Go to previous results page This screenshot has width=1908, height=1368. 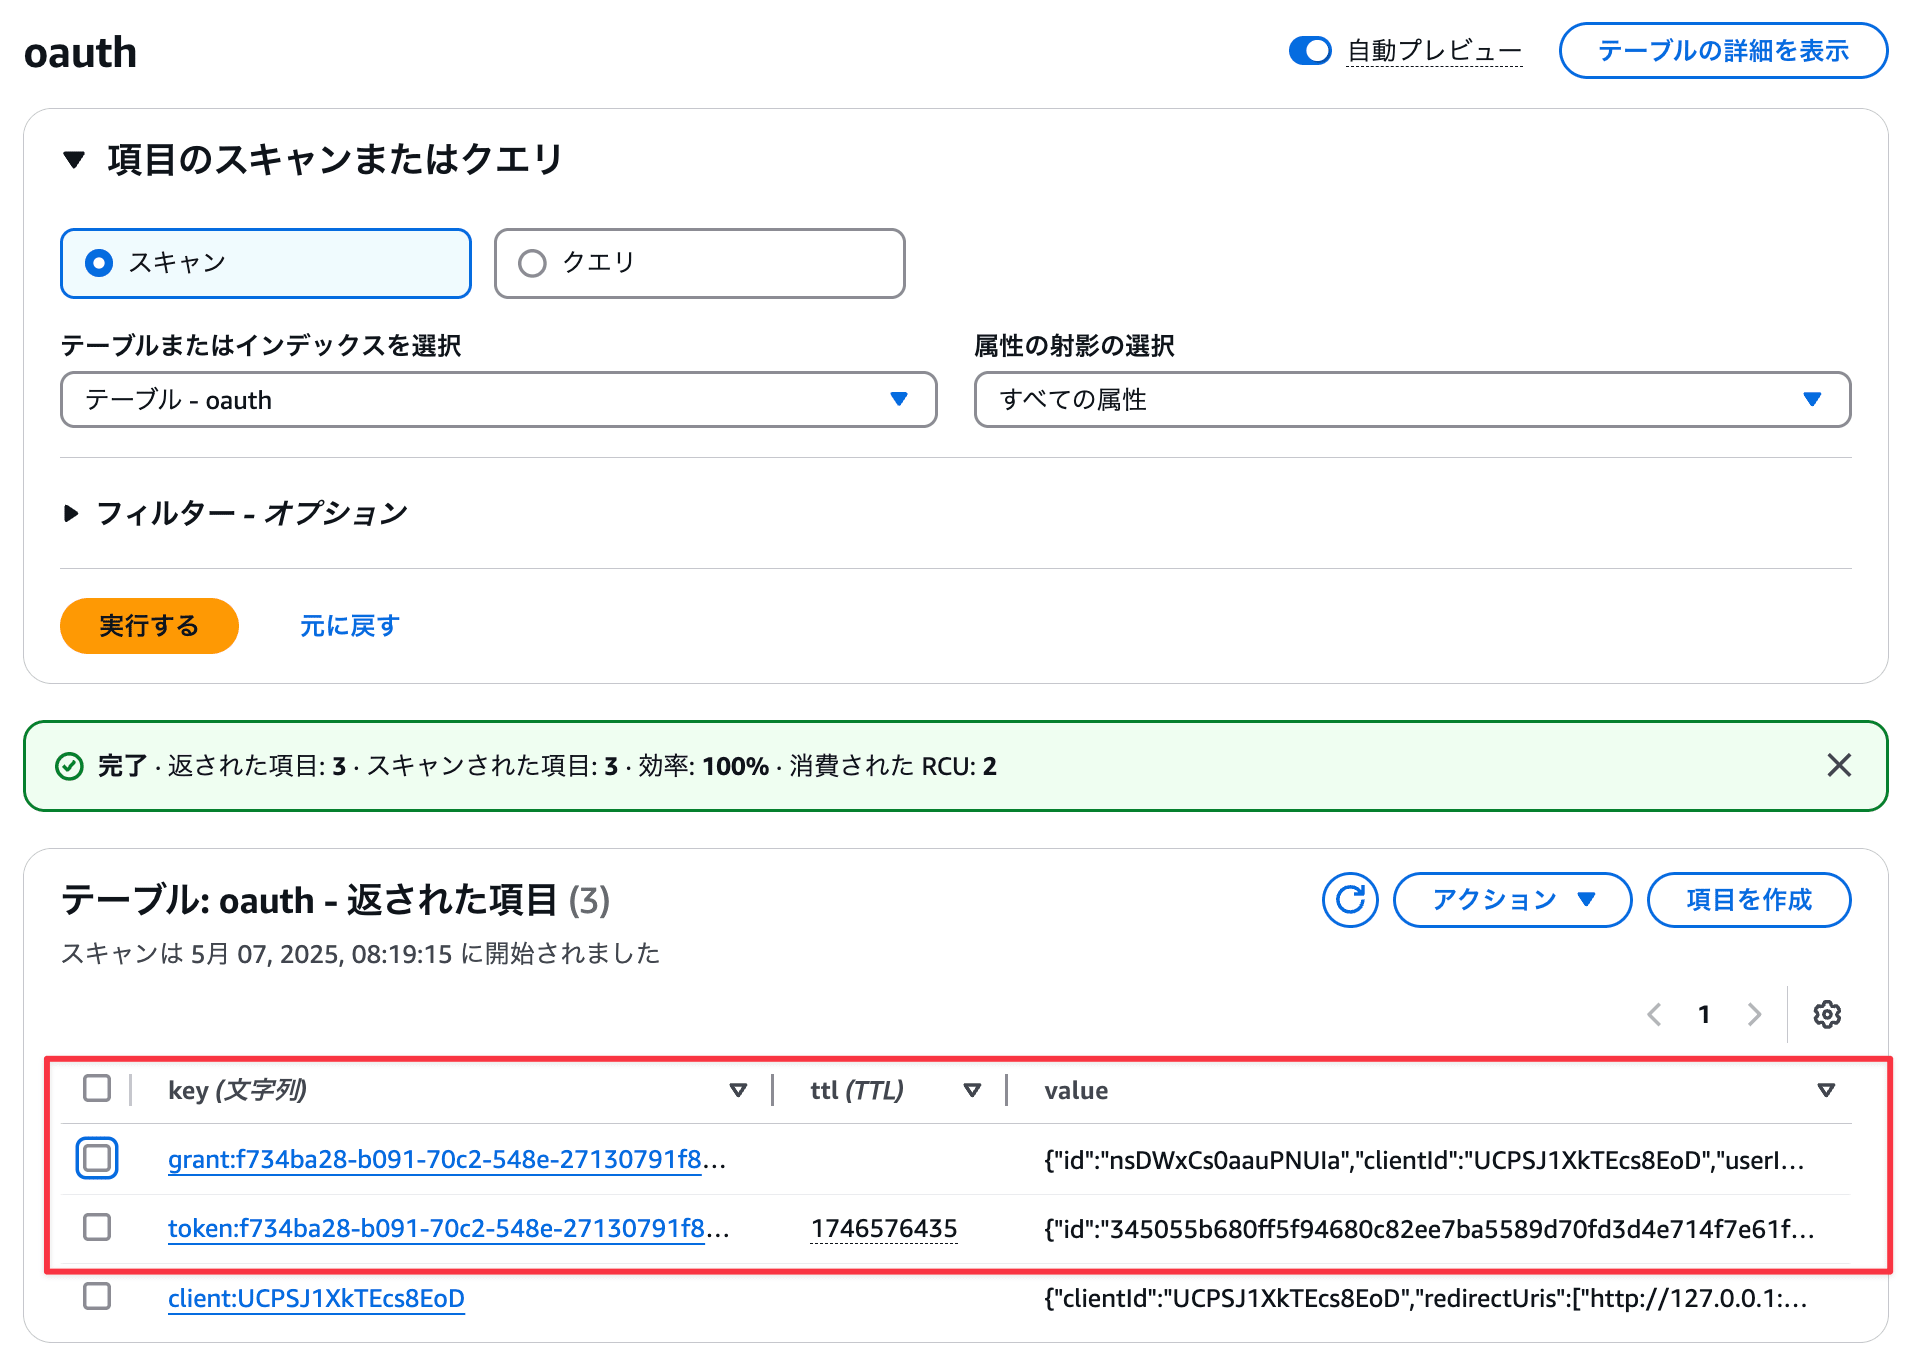(1655, 1014)
